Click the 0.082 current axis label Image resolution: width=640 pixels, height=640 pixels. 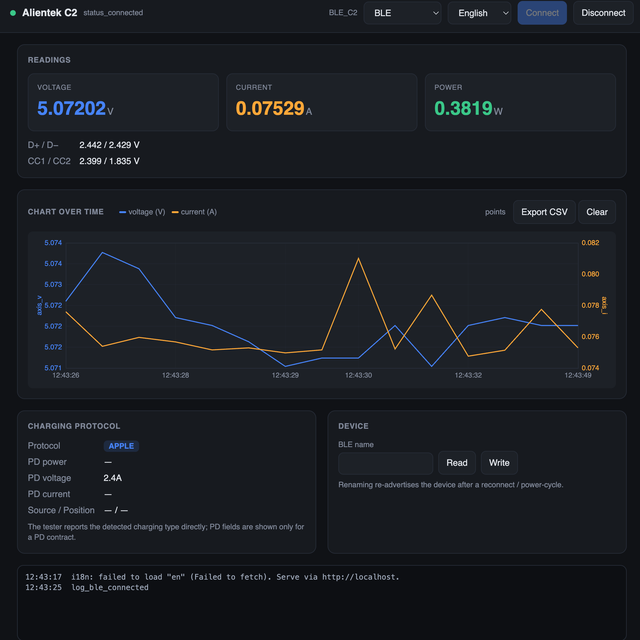pos(590,242)
